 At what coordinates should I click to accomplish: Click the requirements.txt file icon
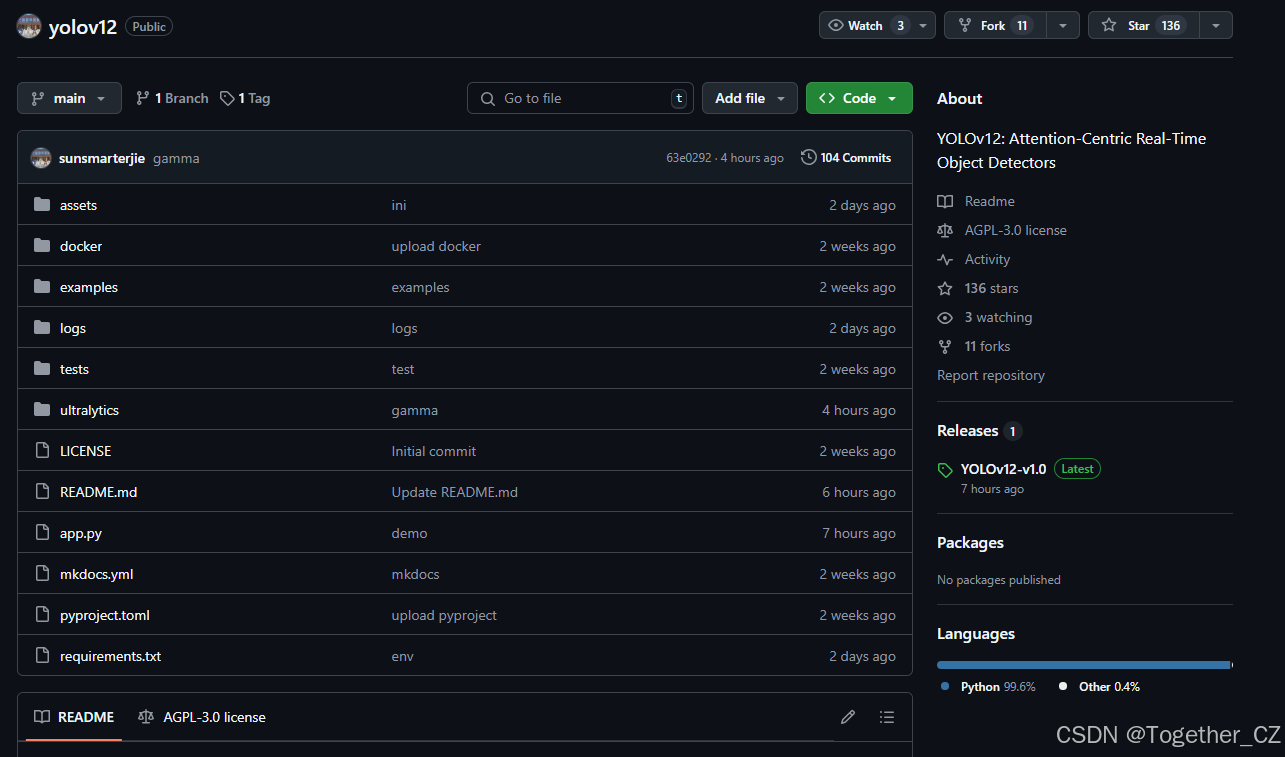(42, 656)
